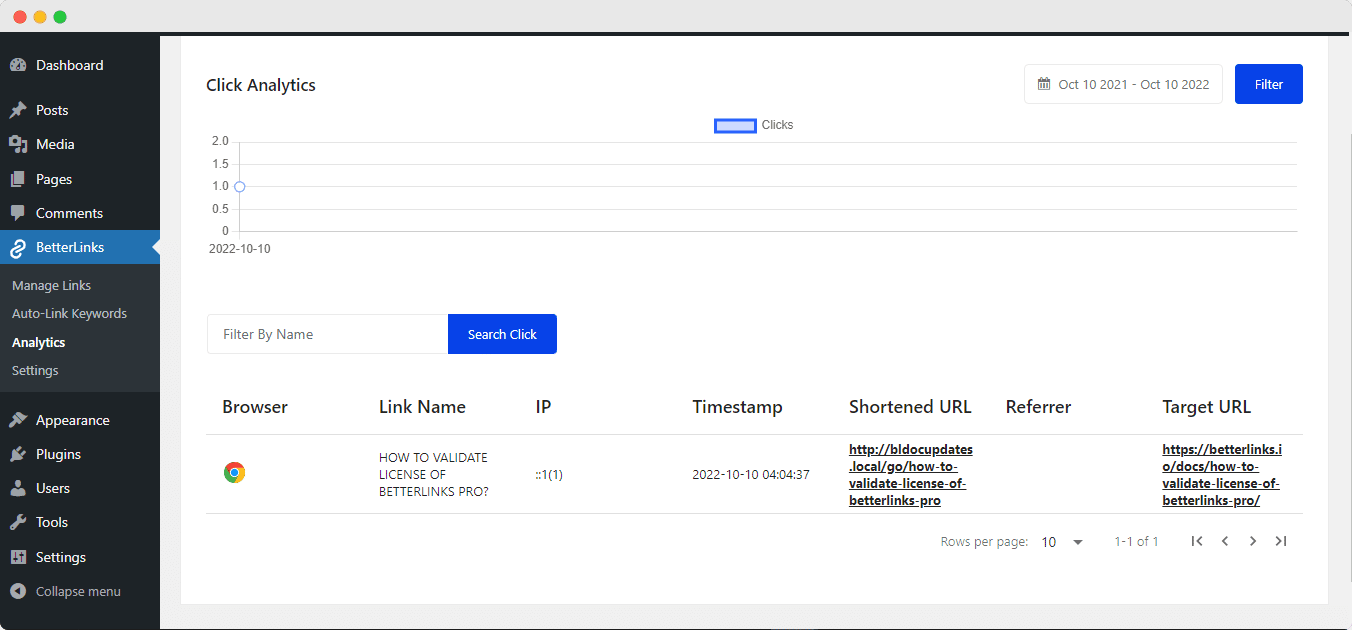Open the BetterLinks menu

(x=80, y=247)
